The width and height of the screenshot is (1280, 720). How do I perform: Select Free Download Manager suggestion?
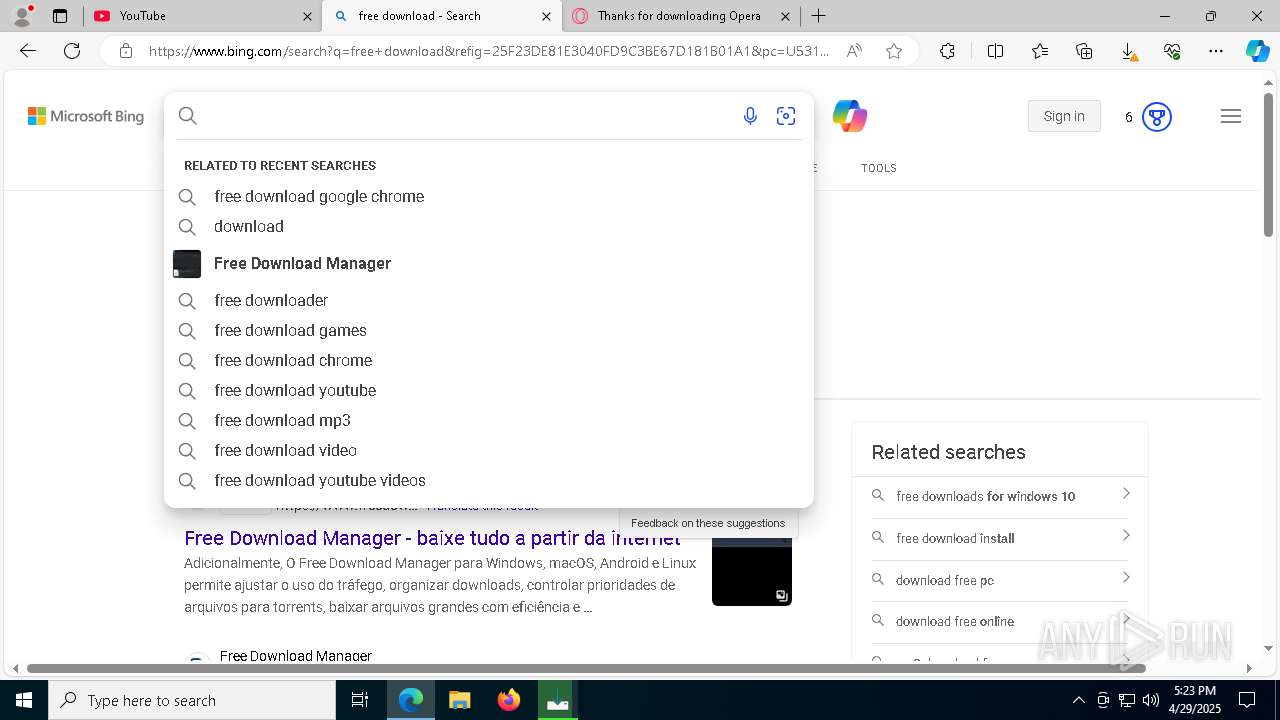tap(489, 263)
